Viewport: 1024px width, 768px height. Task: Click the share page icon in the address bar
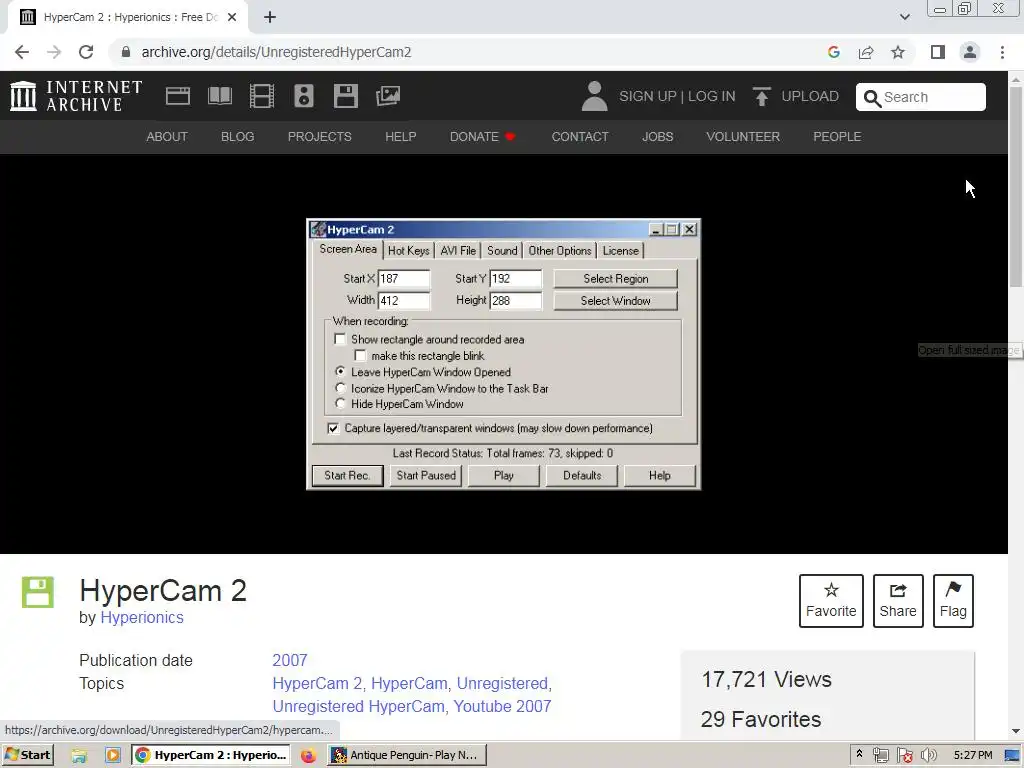coord(866,52)
